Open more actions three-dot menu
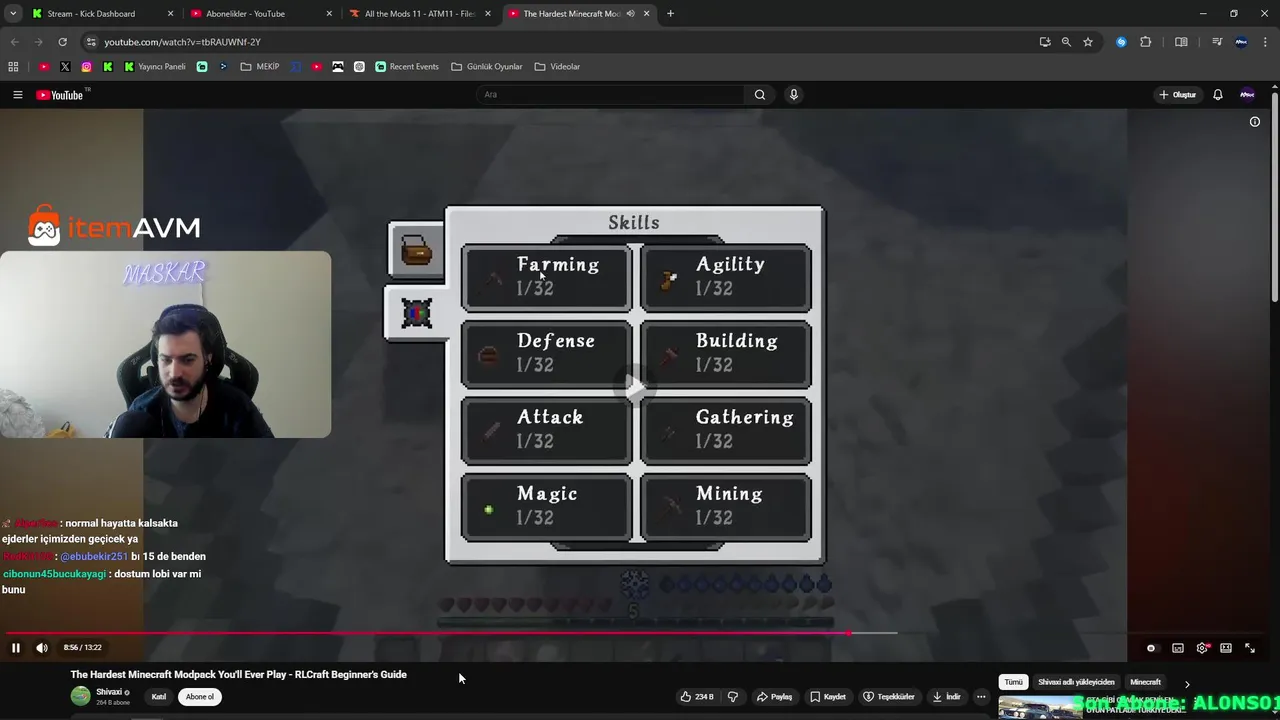 point(981,697)
